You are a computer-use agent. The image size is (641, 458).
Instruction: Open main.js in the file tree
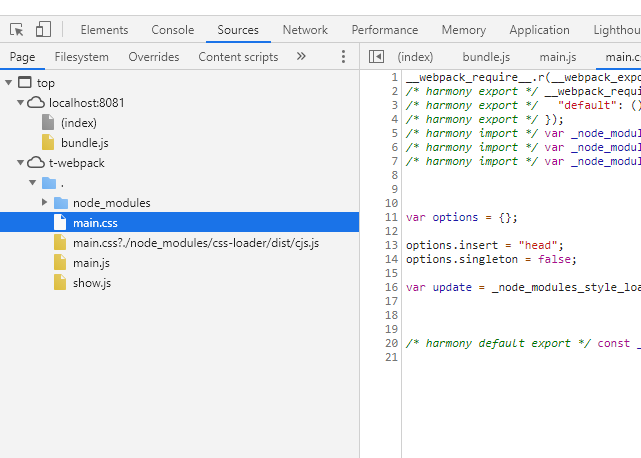click(91, 263)
